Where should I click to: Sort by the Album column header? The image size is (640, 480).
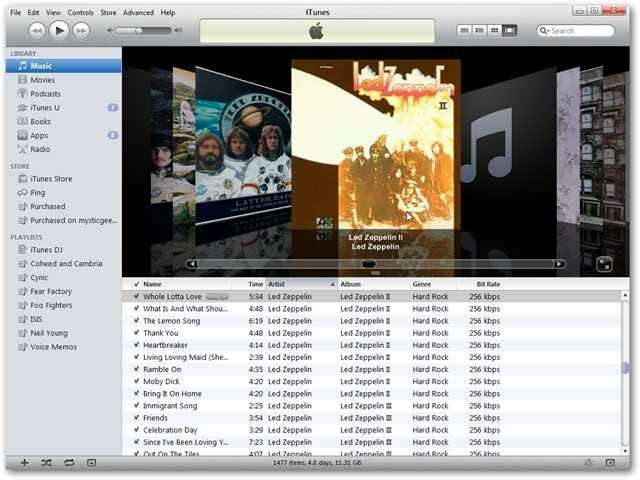tap(374, 284)
